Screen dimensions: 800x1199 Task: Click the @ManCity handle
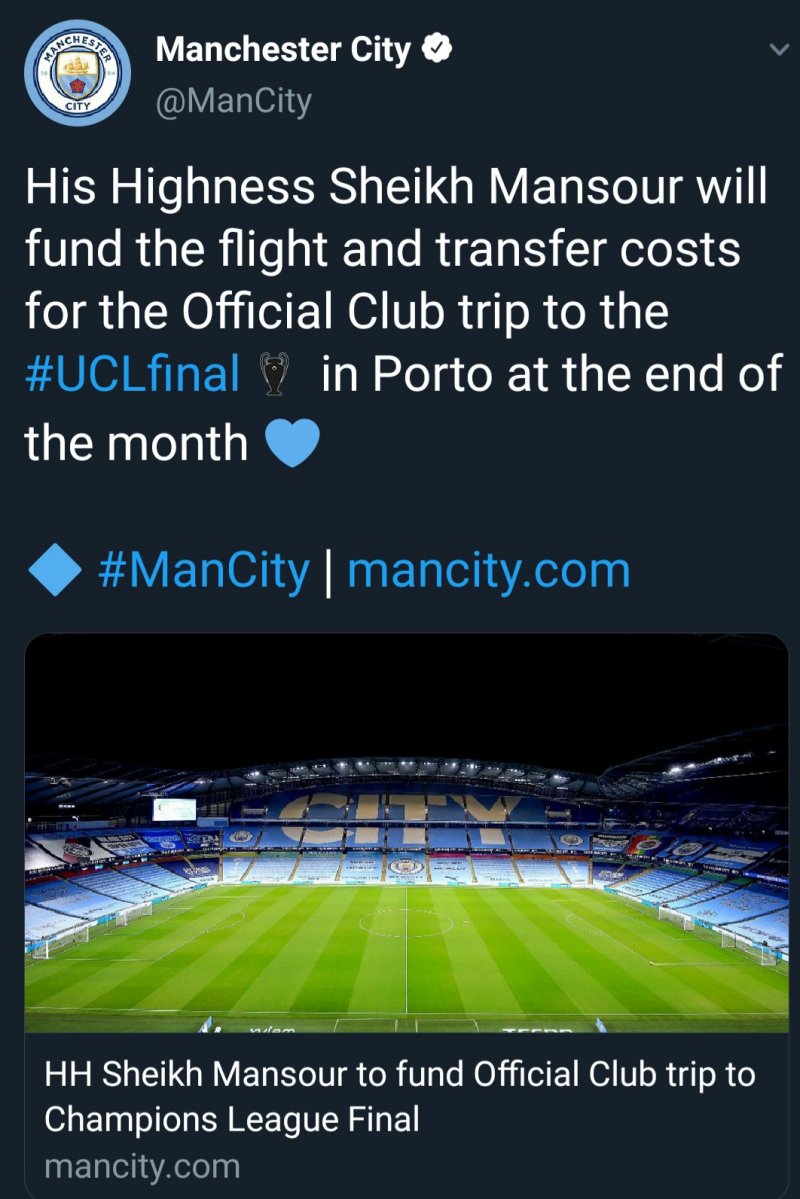point(234,101)
